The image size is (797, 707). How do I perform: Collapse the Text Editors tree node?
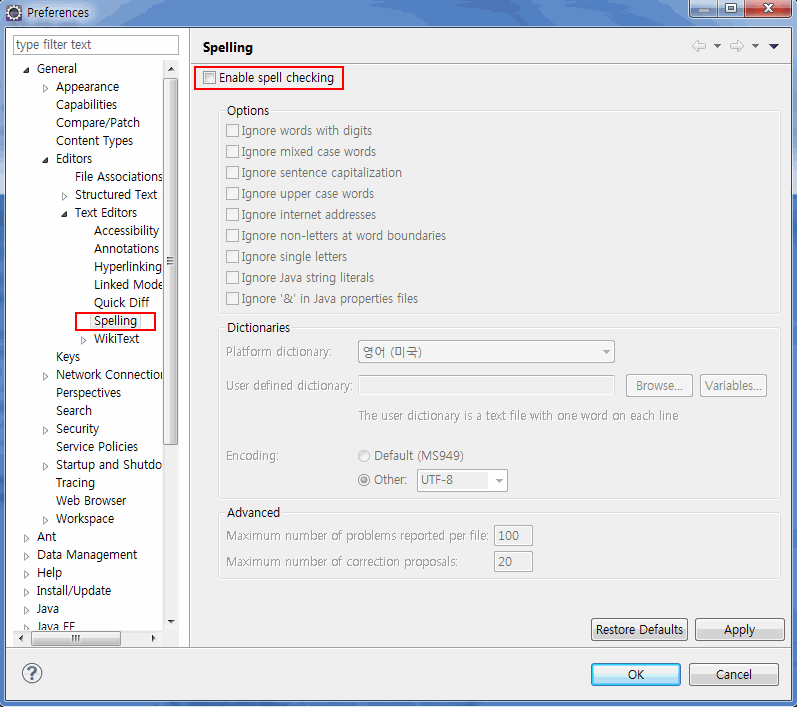pyautogui.click(x=64, y=213)
